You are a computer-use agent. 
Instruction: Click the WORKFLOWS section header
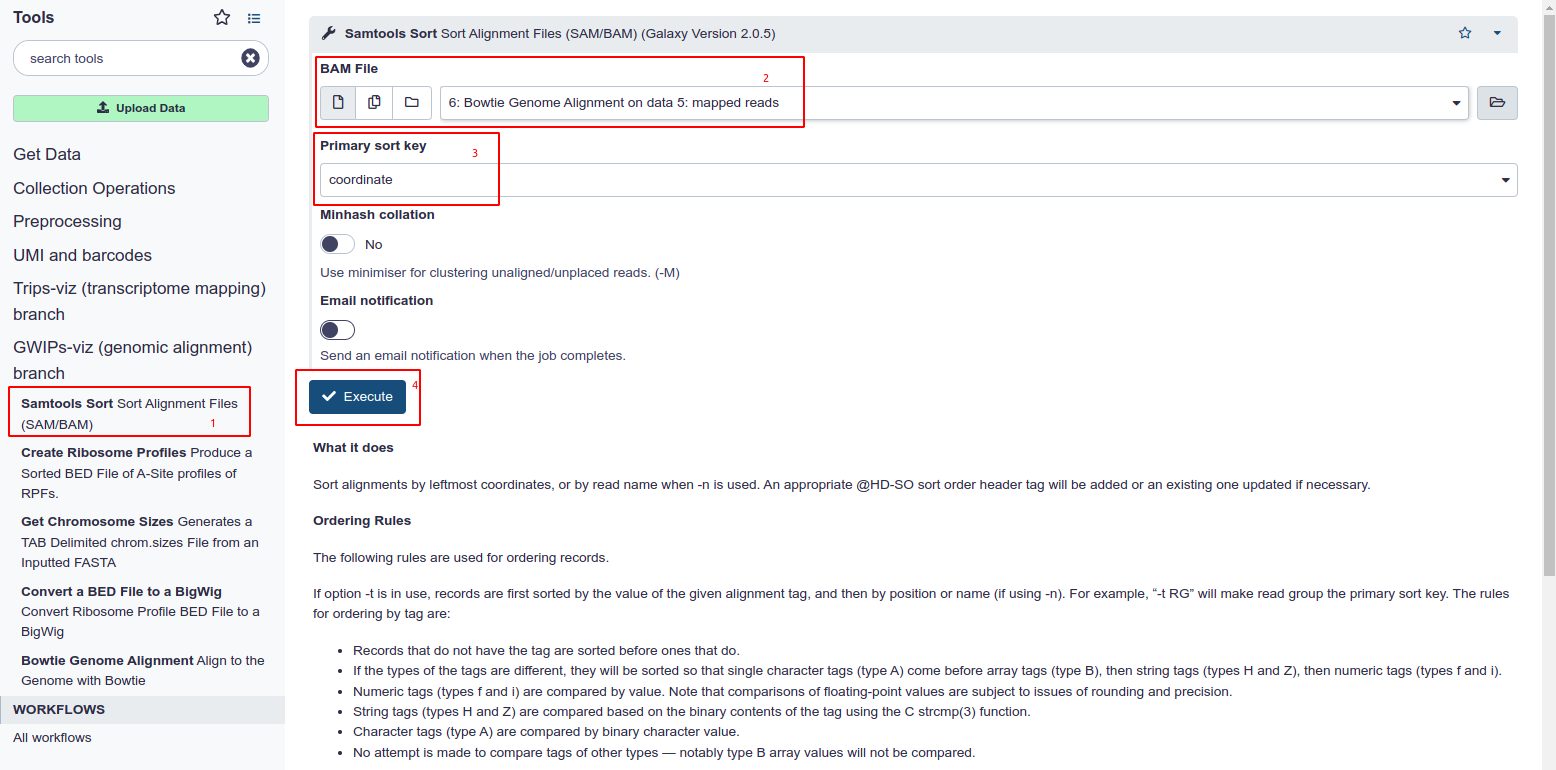pyautogui.click(x=142, y=709)
